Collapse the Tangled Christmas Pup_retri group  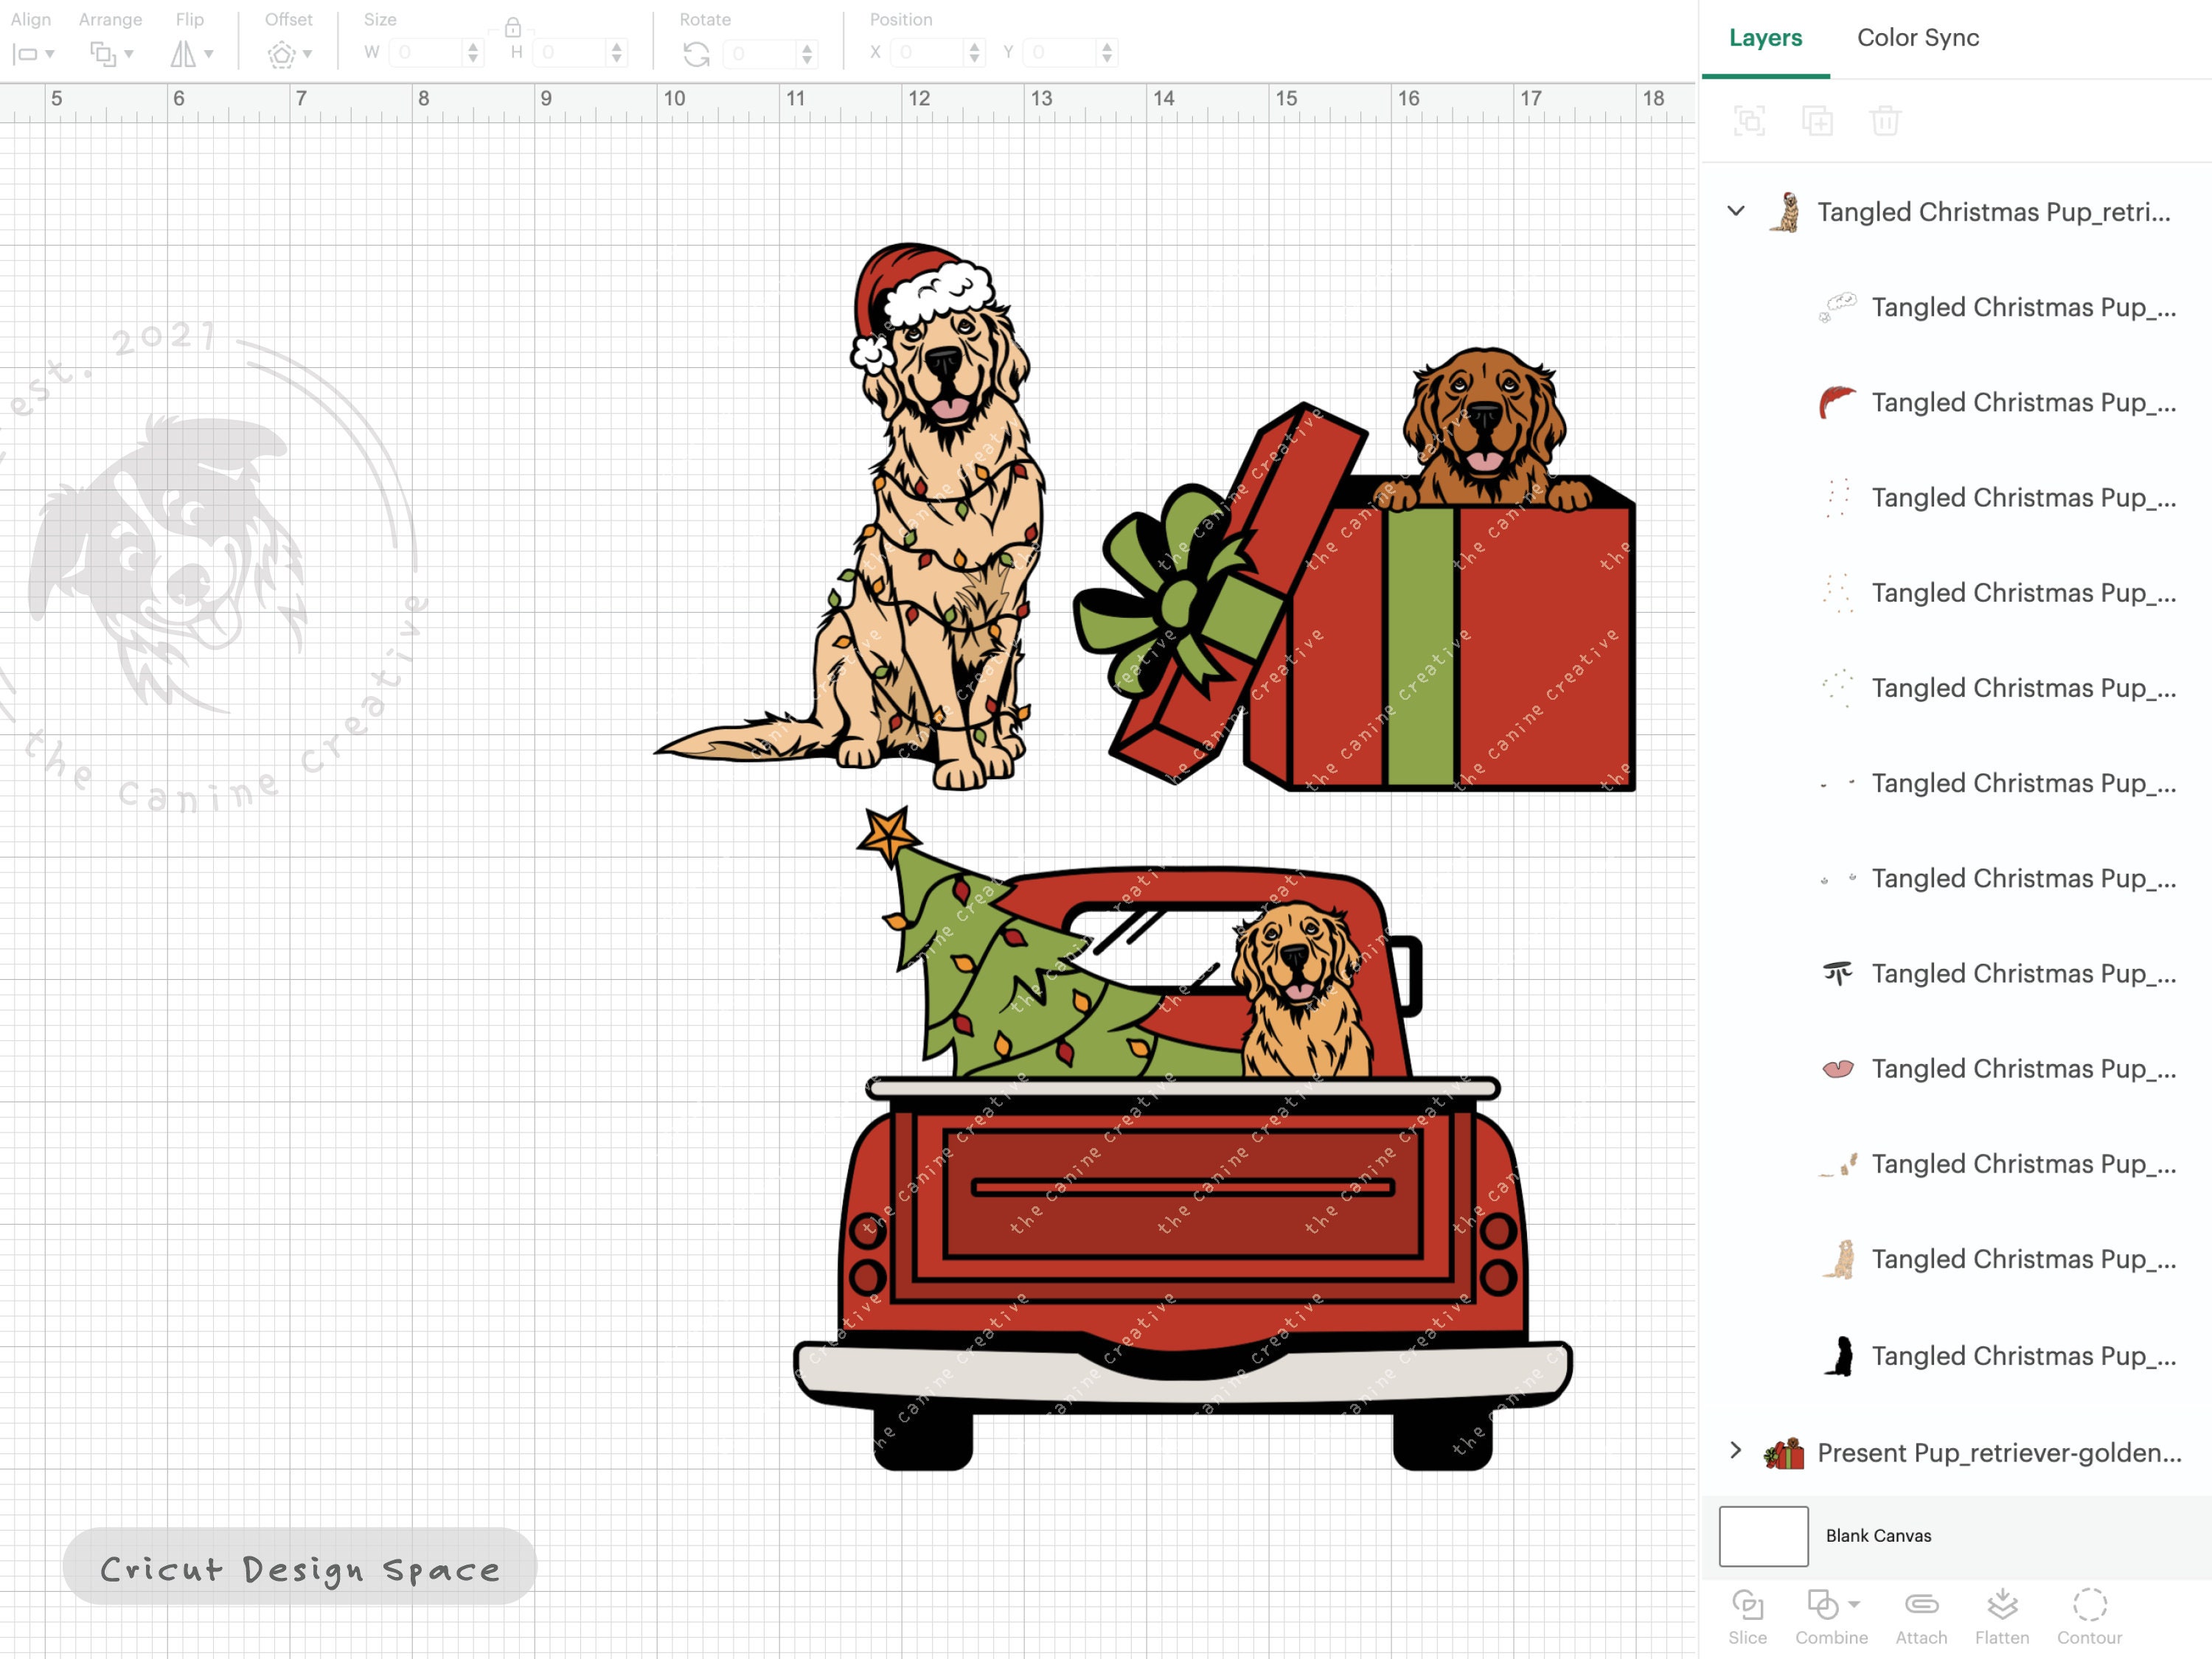click(x=1736, y=211)
